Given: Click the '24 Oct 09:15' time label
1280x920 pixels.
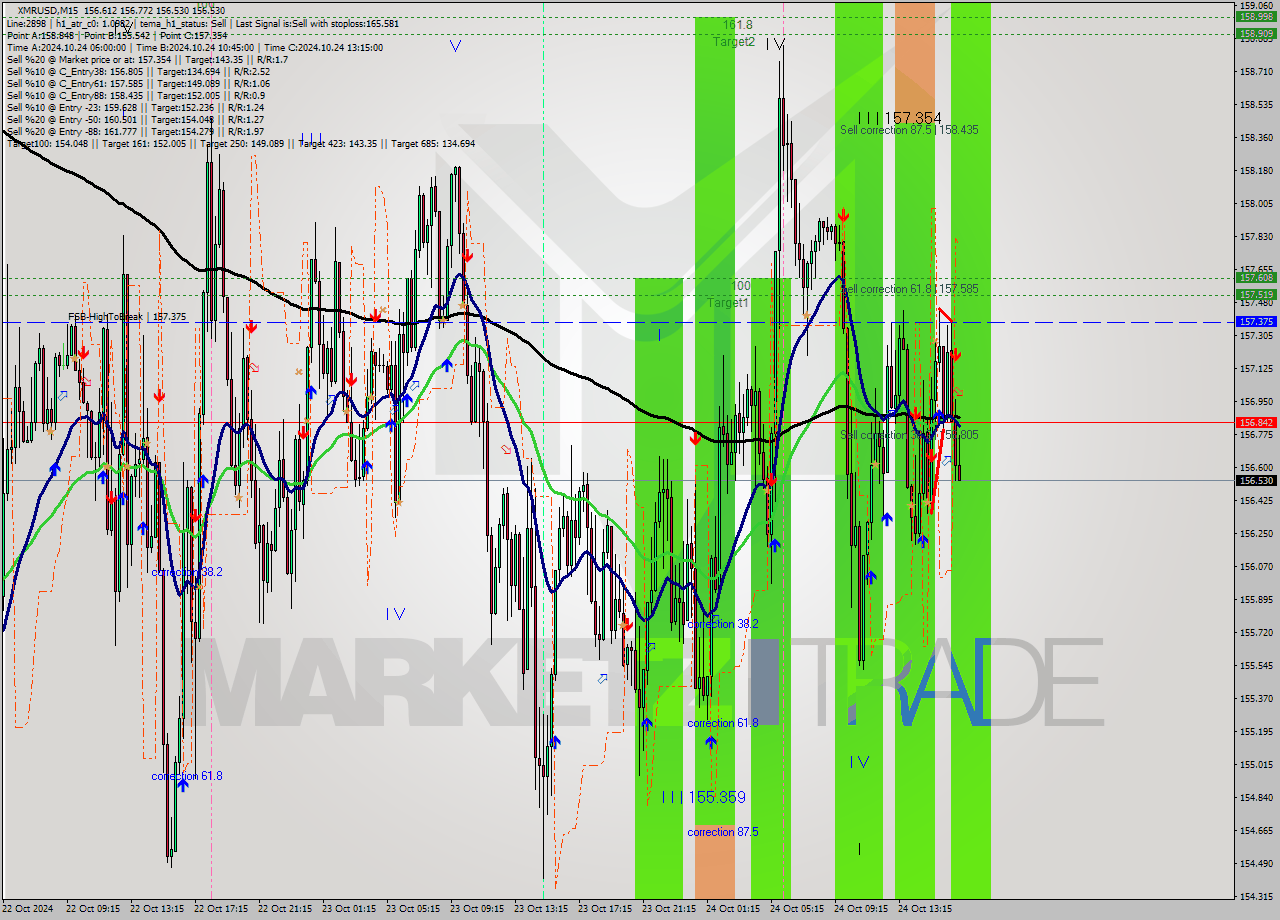Looking at the screenshot, I should click(x=861, y=909).
